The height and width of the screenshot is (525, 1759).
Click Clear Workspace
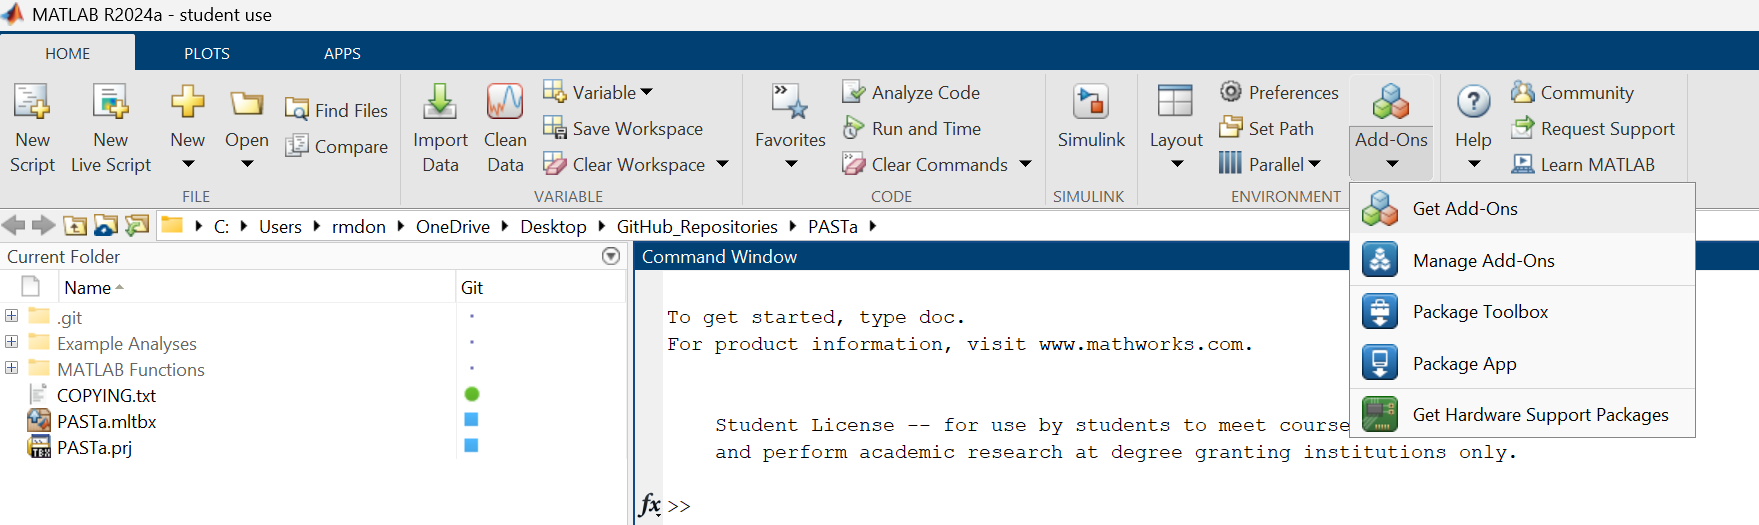pyautogui.click(x=624, y=164)
